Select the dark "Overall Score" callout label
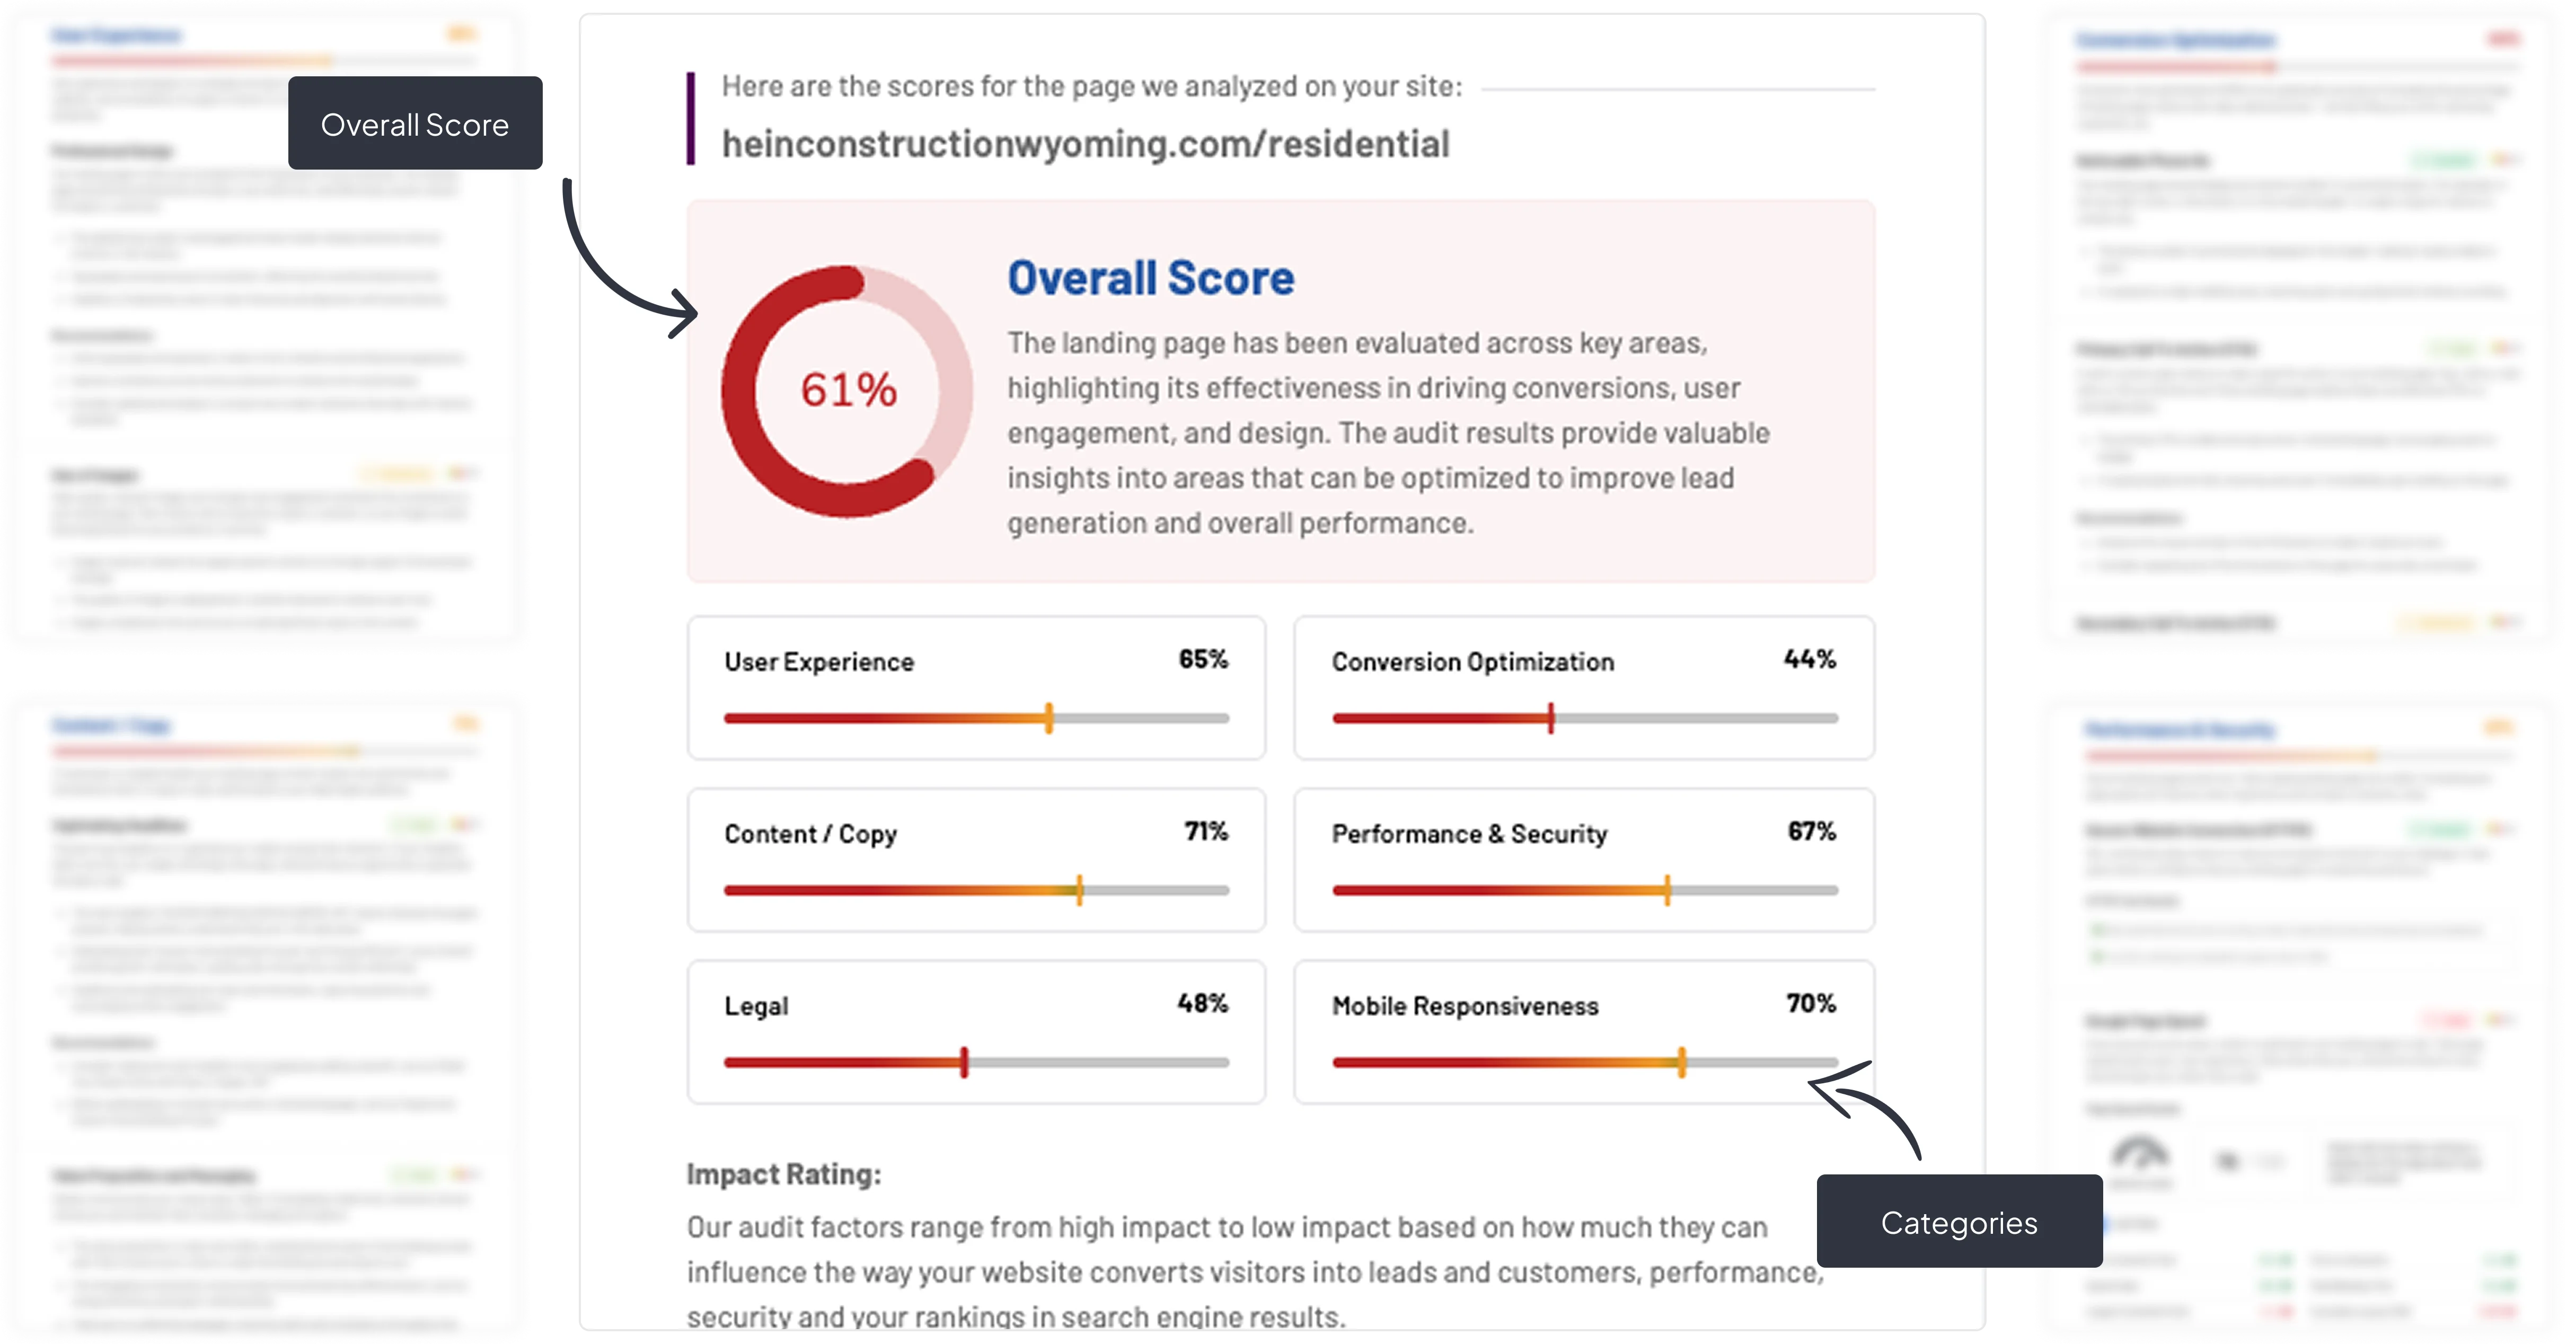The width and height of the screenshot is (2576, 1344). [x=415, y=124]
